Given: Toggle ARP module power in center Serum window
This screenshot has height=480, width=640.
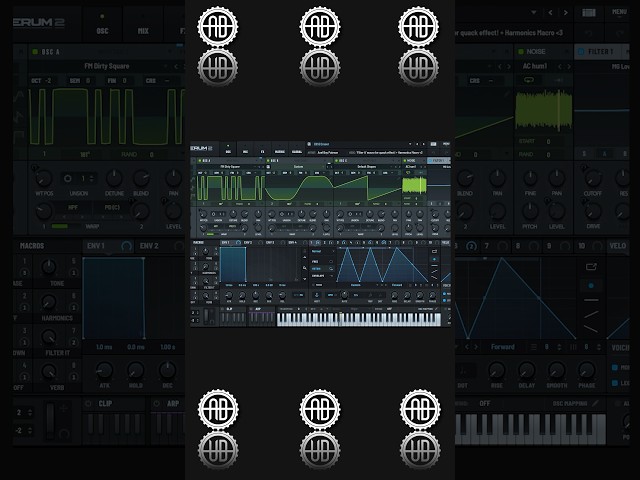Looking at the screenshot, I should 251,309.
